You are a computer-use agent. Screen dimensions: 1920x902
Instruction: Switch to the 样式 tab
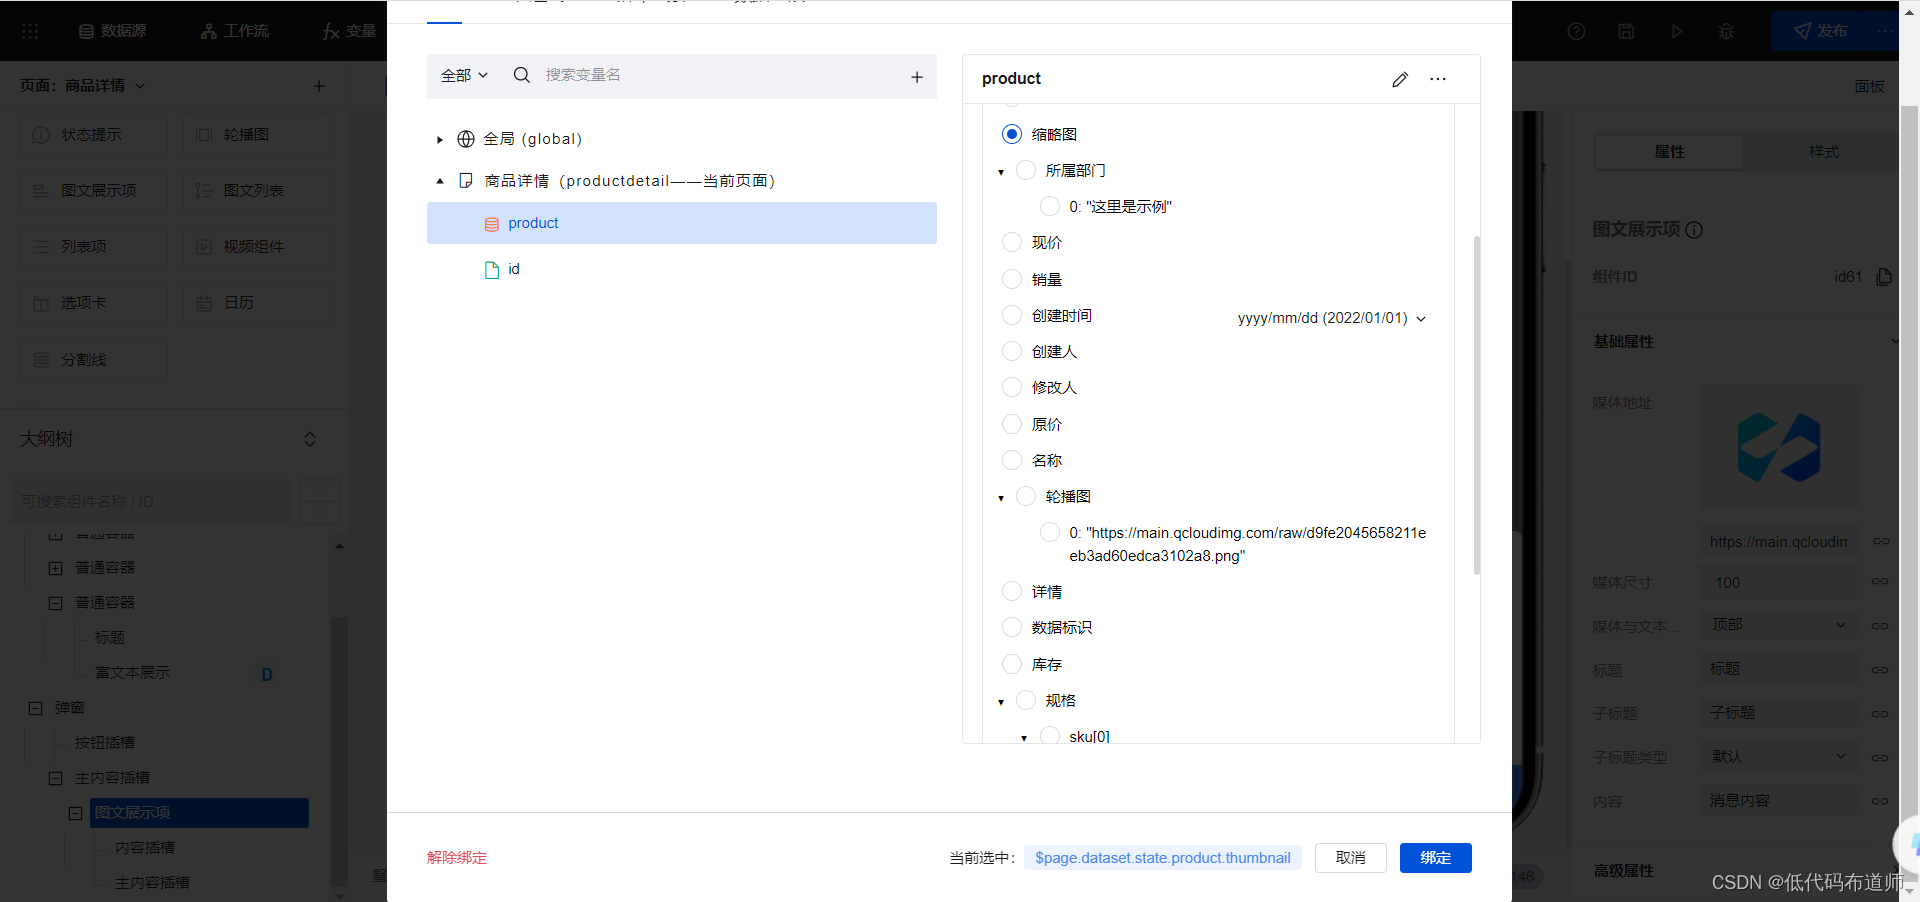click(x=1823, y=152)
